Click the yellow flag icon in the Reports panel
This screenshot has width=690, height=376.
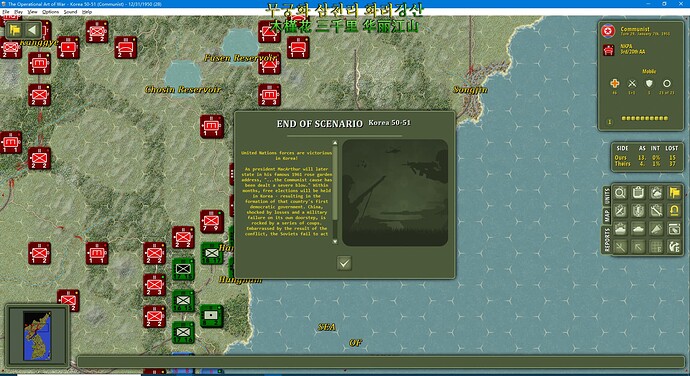(674, 193)
